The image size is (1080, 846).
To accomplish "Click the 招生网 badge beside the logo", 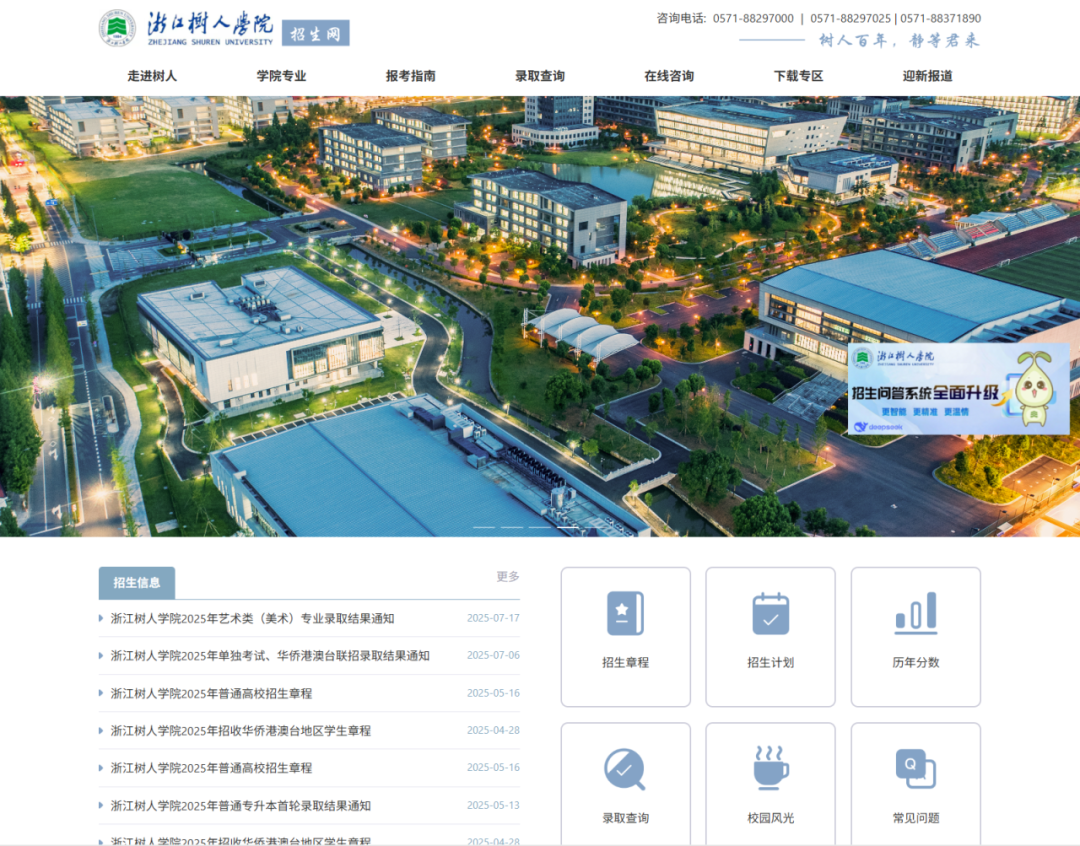I will pos(315,33).
